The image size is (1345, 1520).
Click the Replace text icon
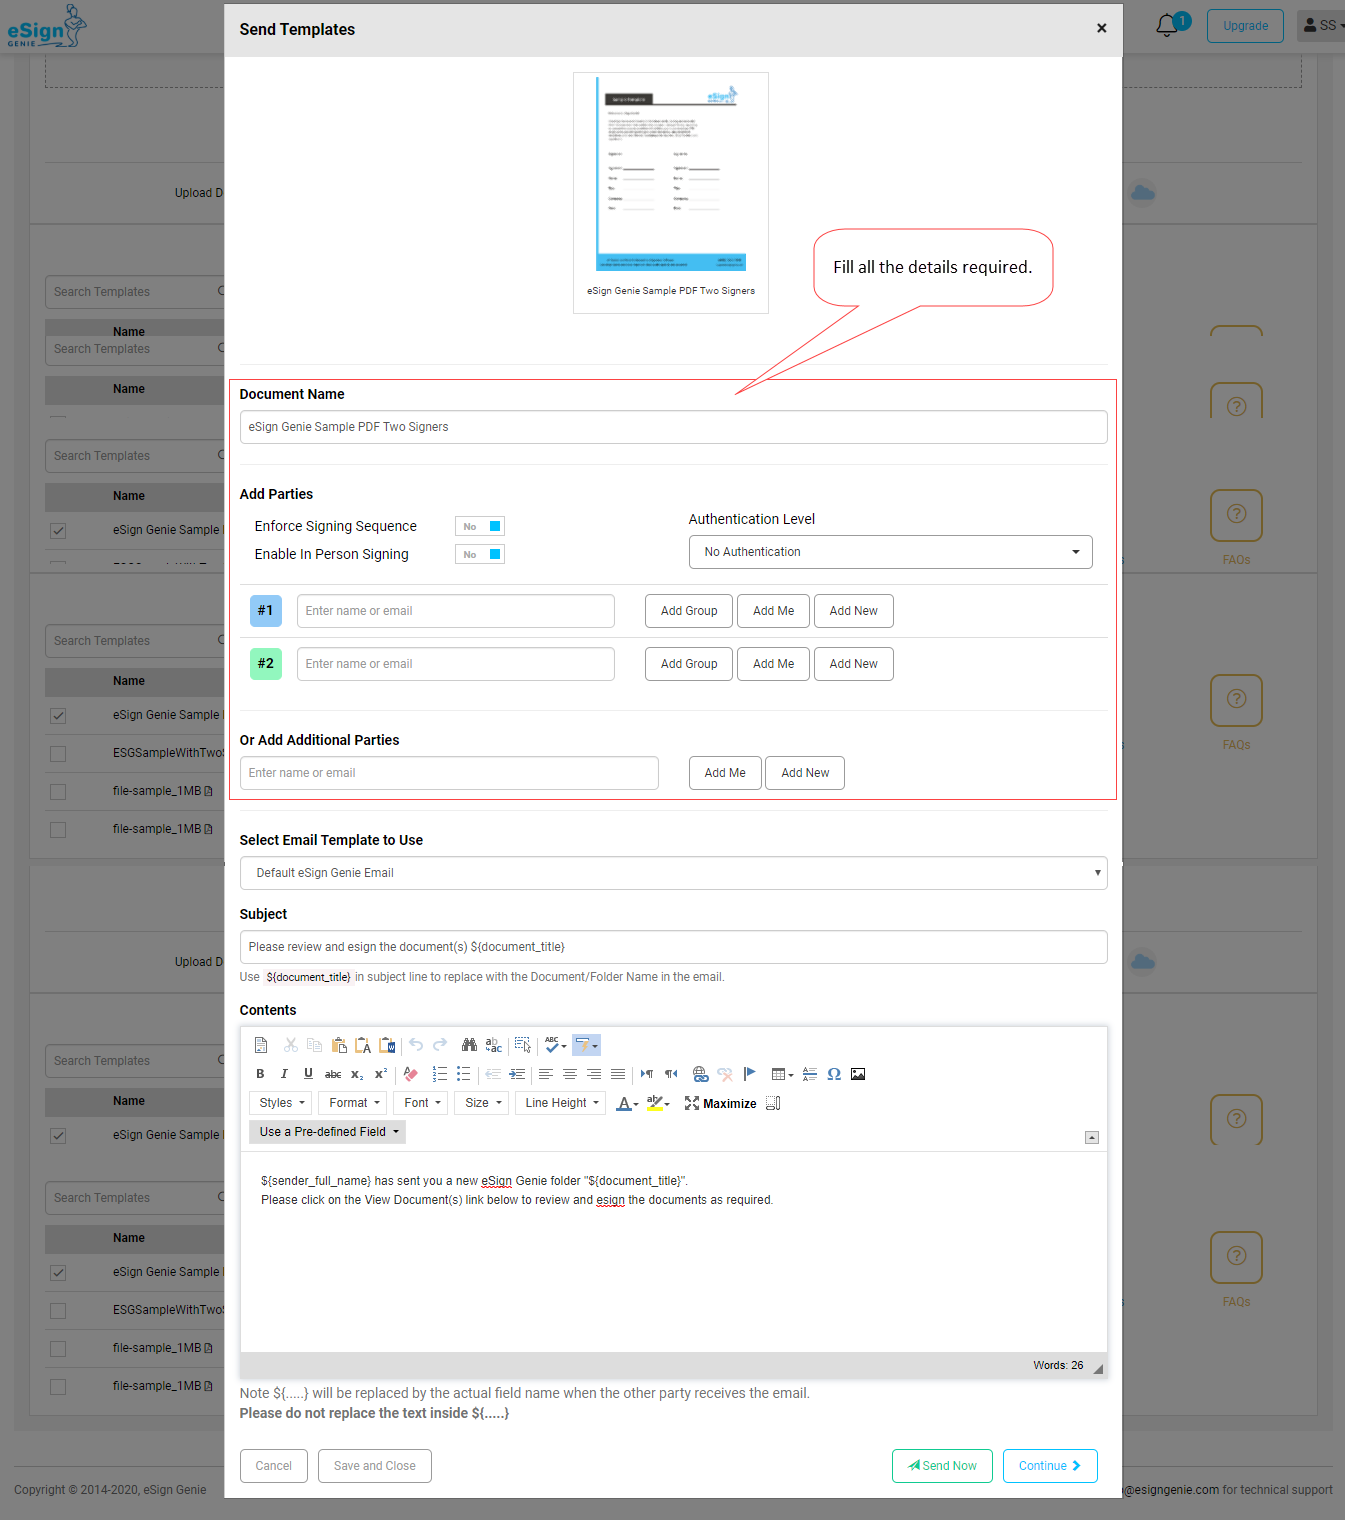(x=494, y=1045)
